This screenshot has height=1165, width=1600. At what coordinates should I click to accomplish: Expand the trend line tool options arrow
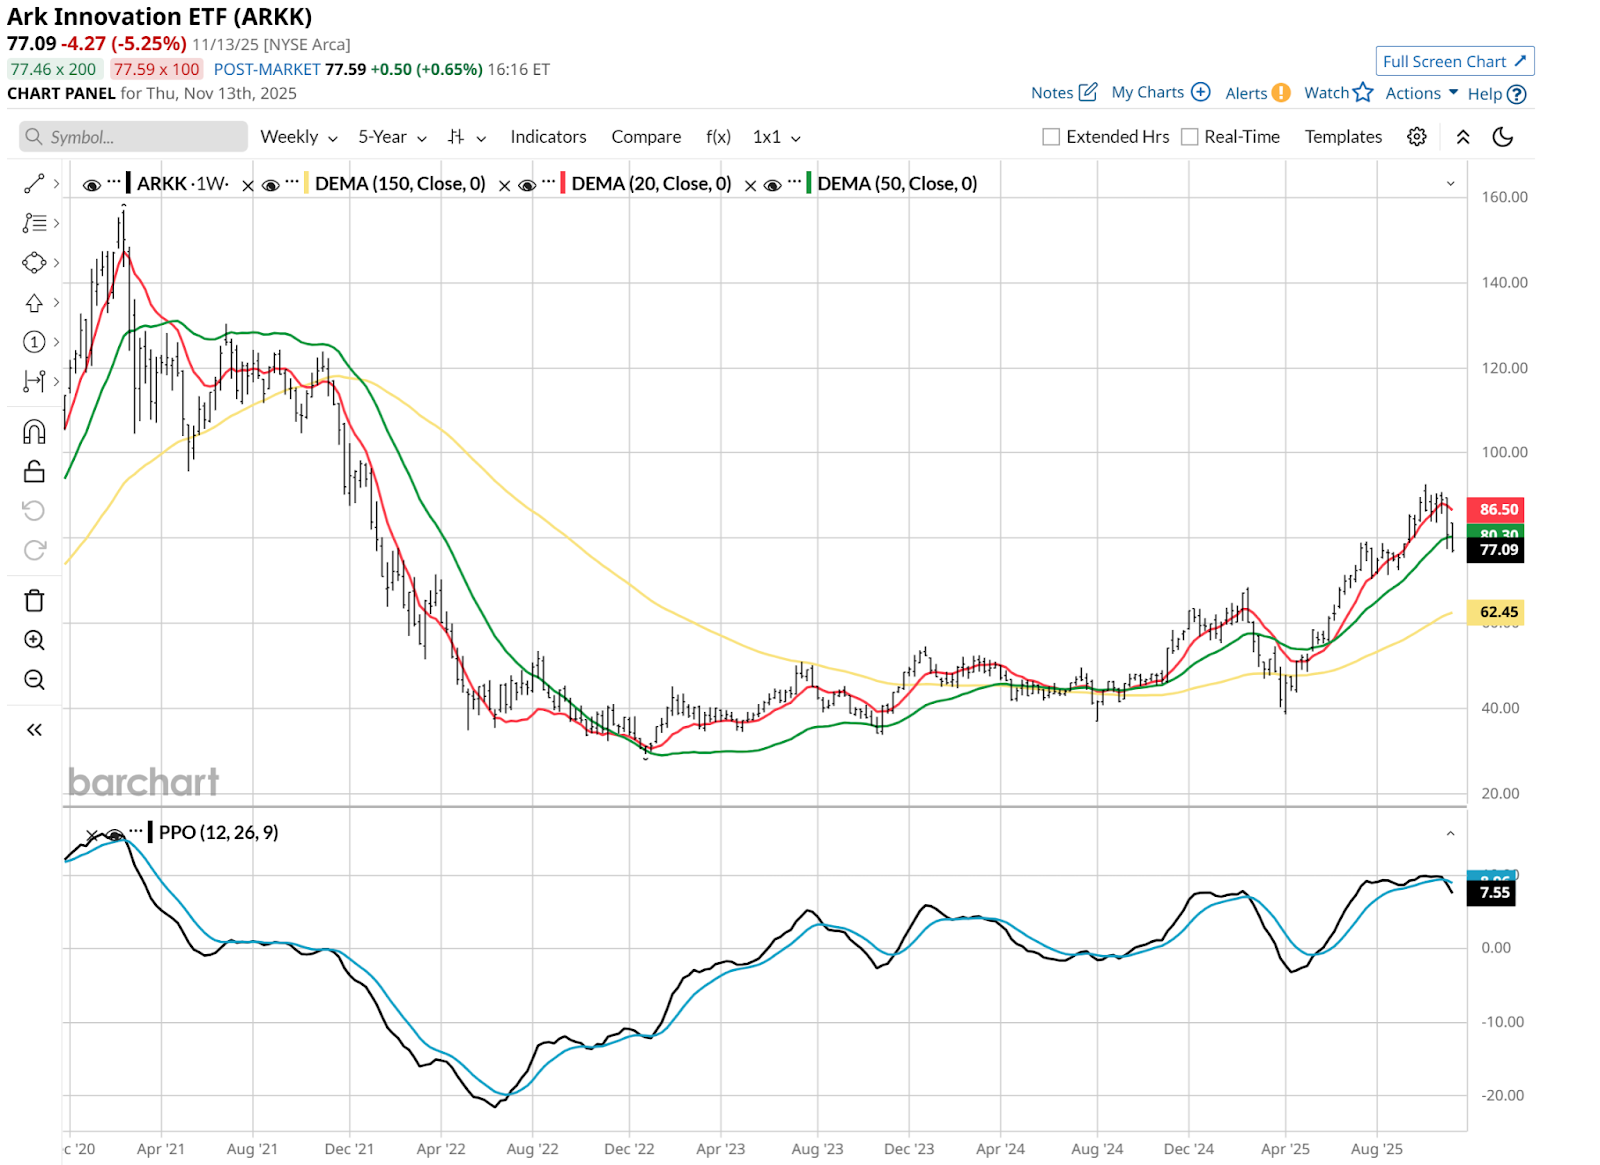(x=56, y=184)
